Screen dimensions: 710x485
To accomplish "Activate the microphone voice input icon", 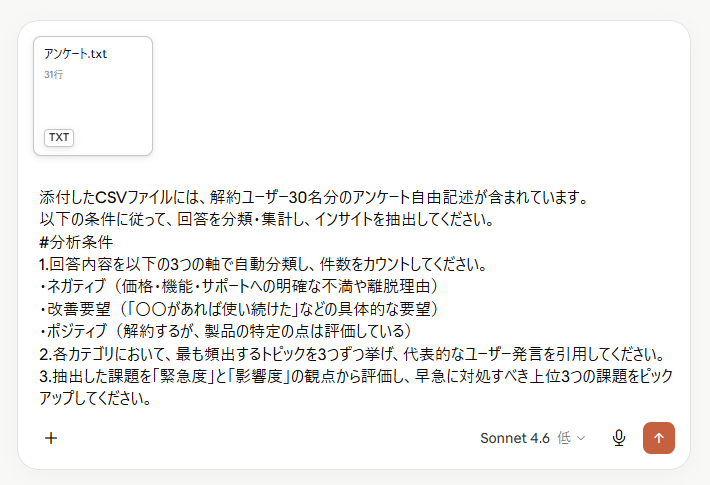I will (619, 438).
